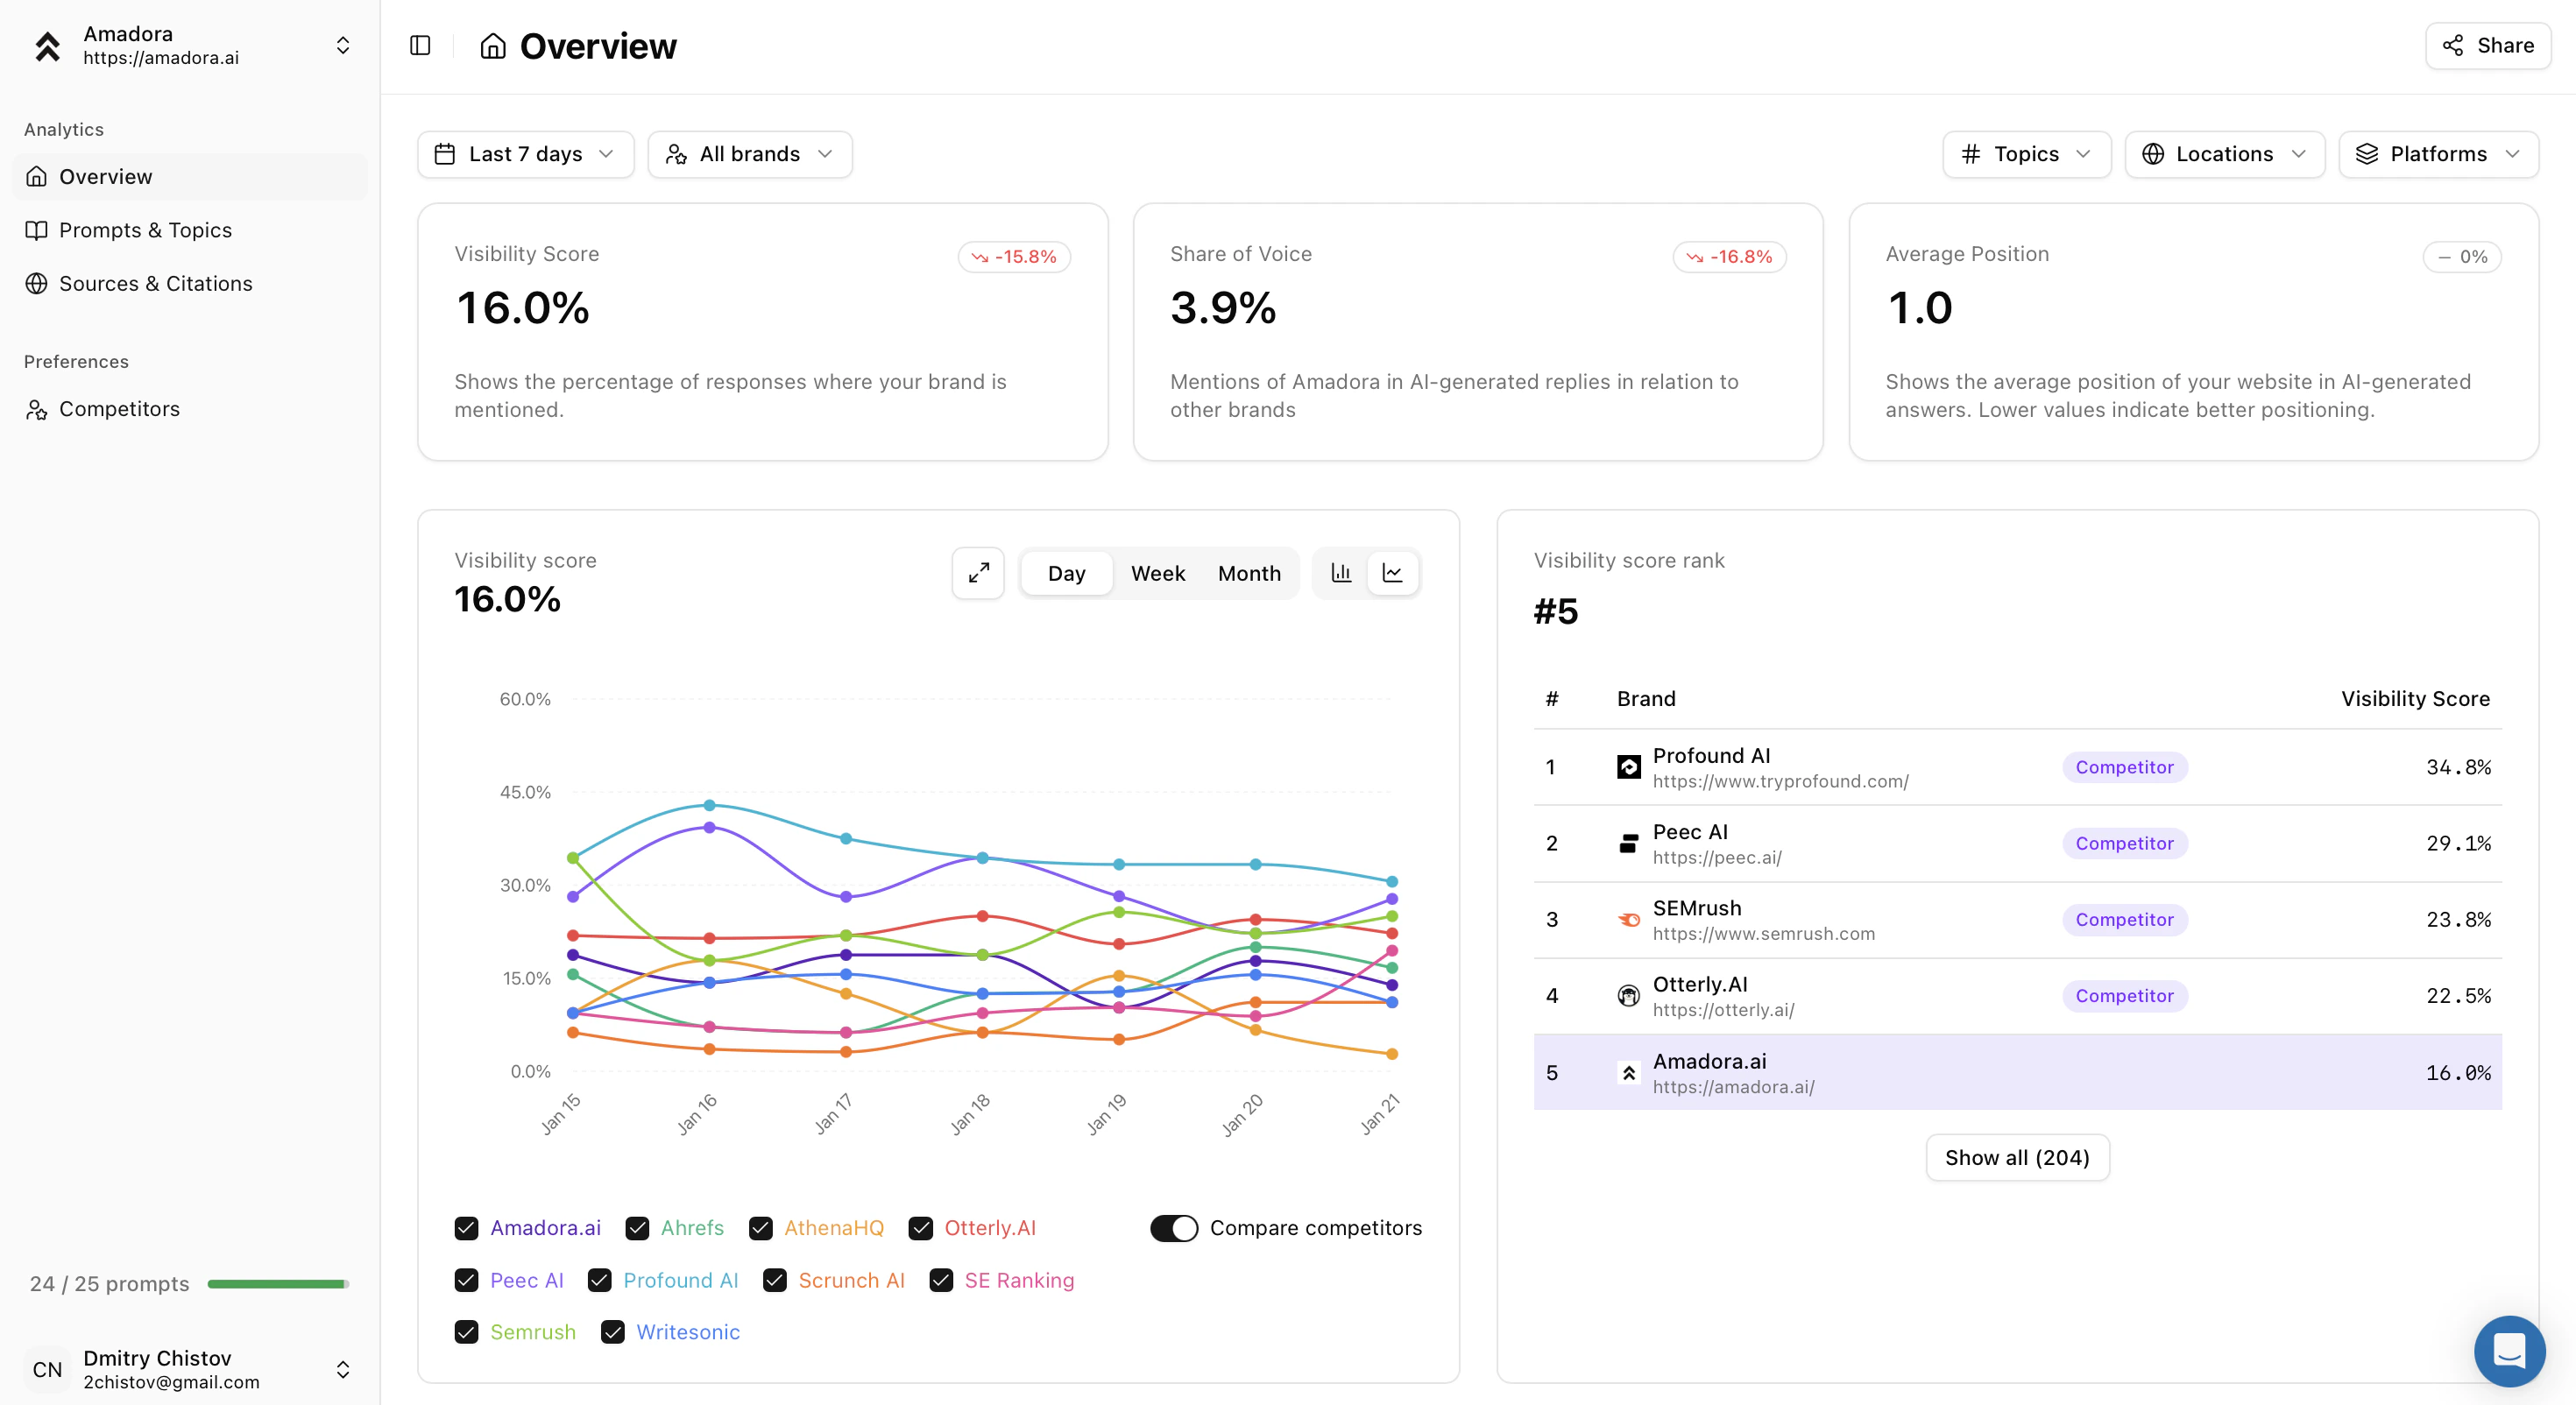The height and width of the screenshot is (1405, 2576).
Task: Expand the Platforms filter dropdown
Action: tap(2437, 154)
